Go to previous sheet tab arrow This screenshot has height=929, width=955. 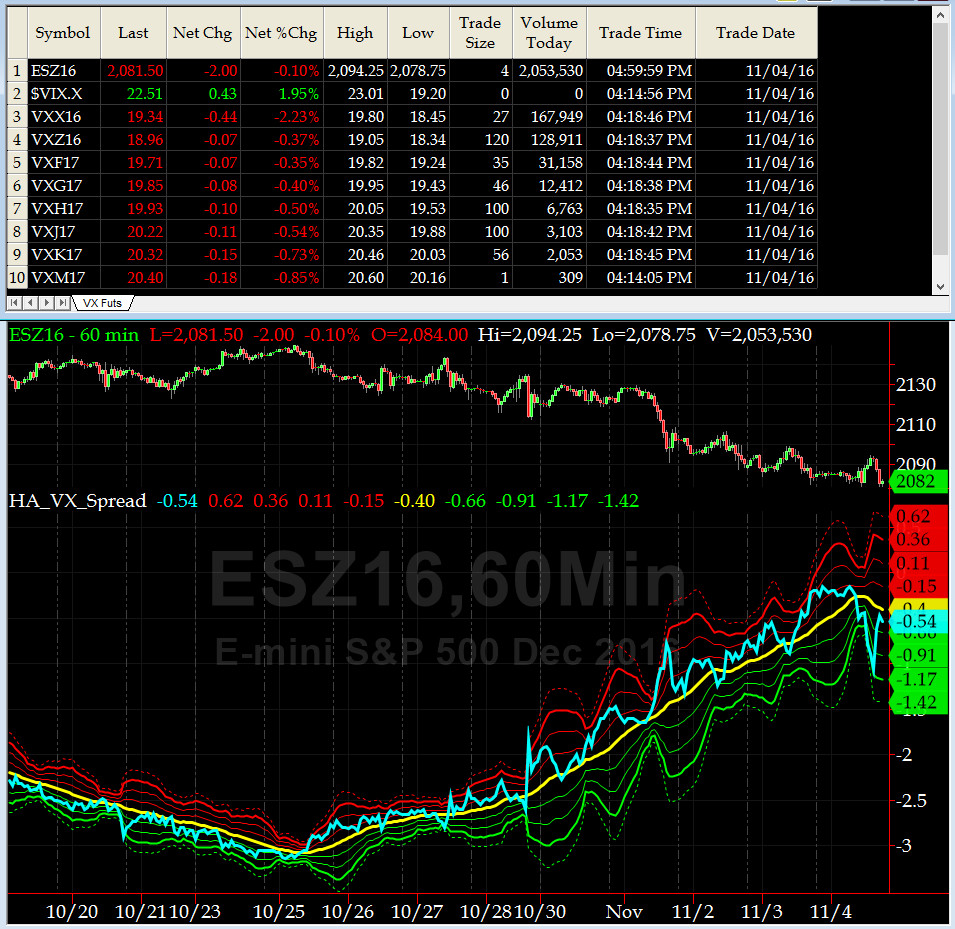30,303
